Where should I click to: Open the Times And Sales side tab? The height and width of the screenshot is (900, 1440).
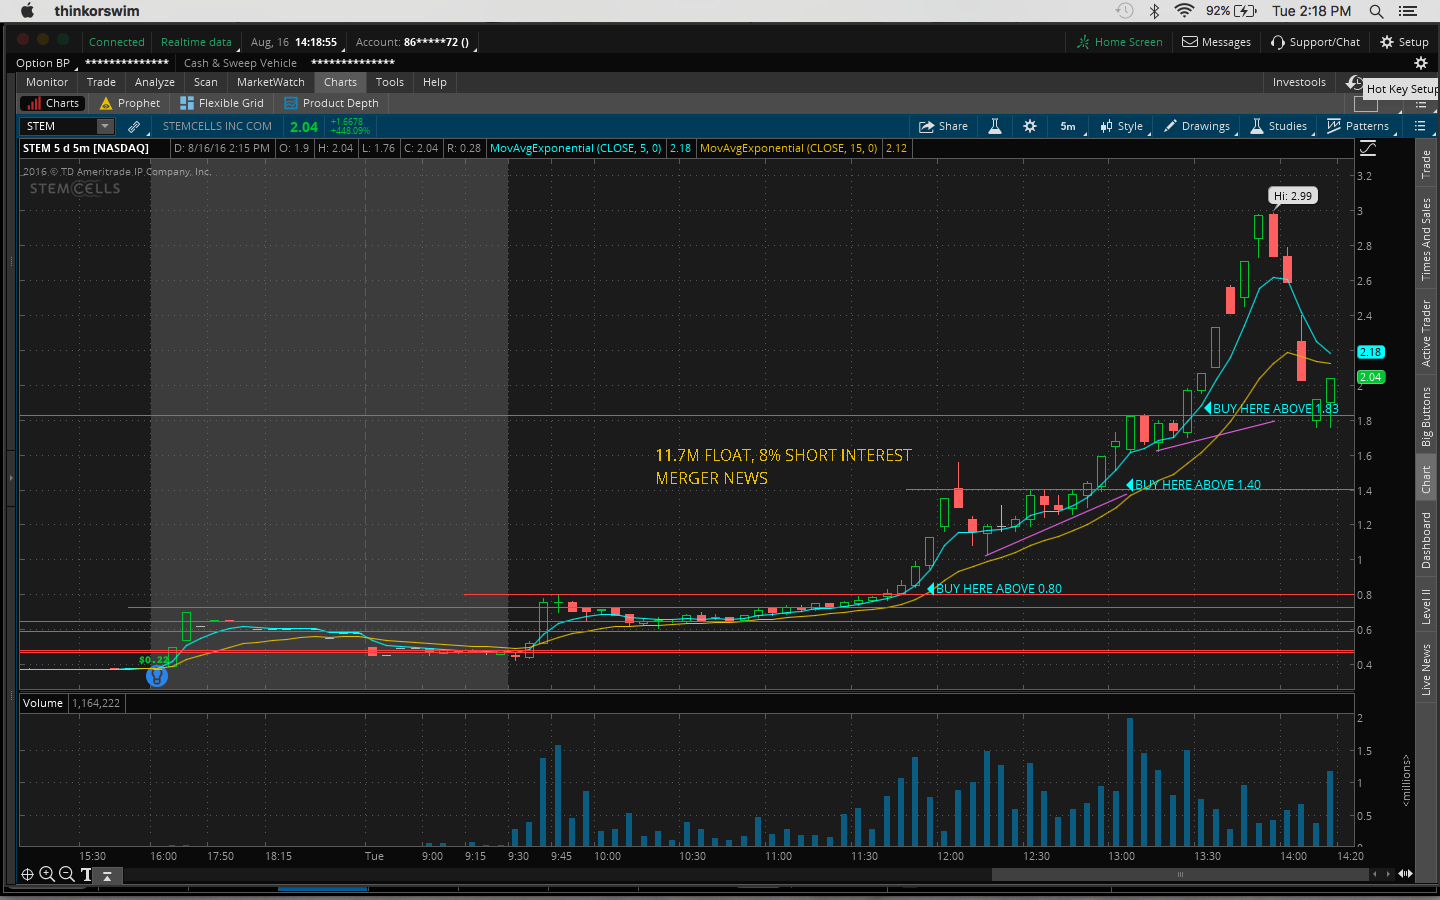[1427, 239]
